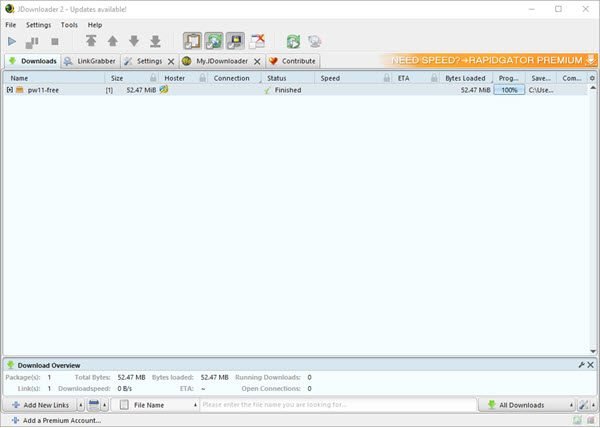Open the Settings menu
600x428 pixels.
coord(38,25)
